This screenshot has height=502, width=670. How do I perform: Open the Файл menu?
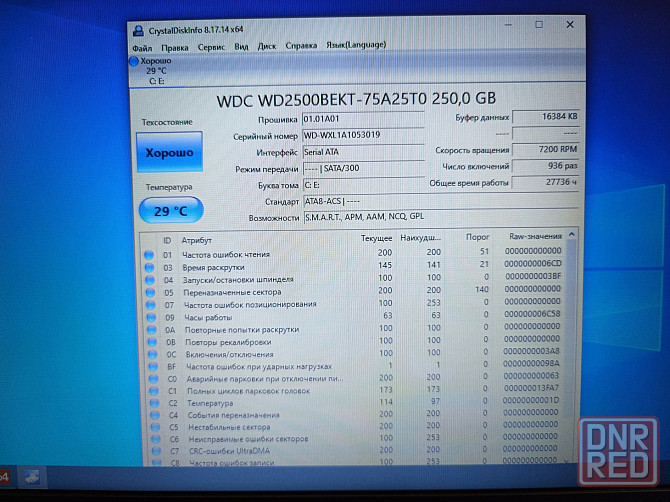[x=142, y=48]
